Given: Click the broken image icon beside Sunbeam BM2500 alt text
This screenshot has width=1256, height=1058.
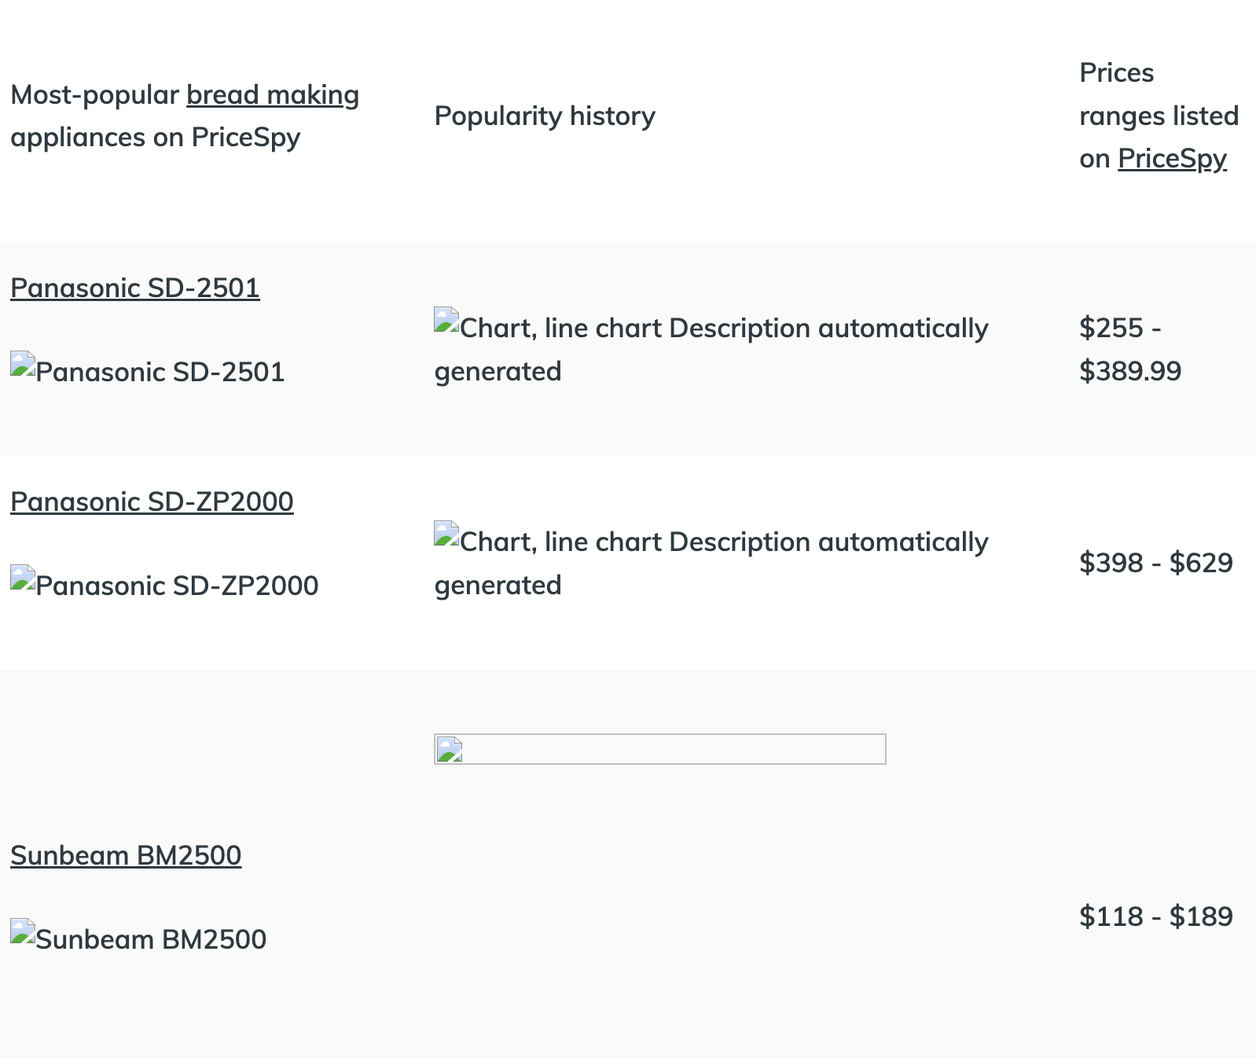Looking at the screenshot, I should pyautogui.click(x=23, y=932).
